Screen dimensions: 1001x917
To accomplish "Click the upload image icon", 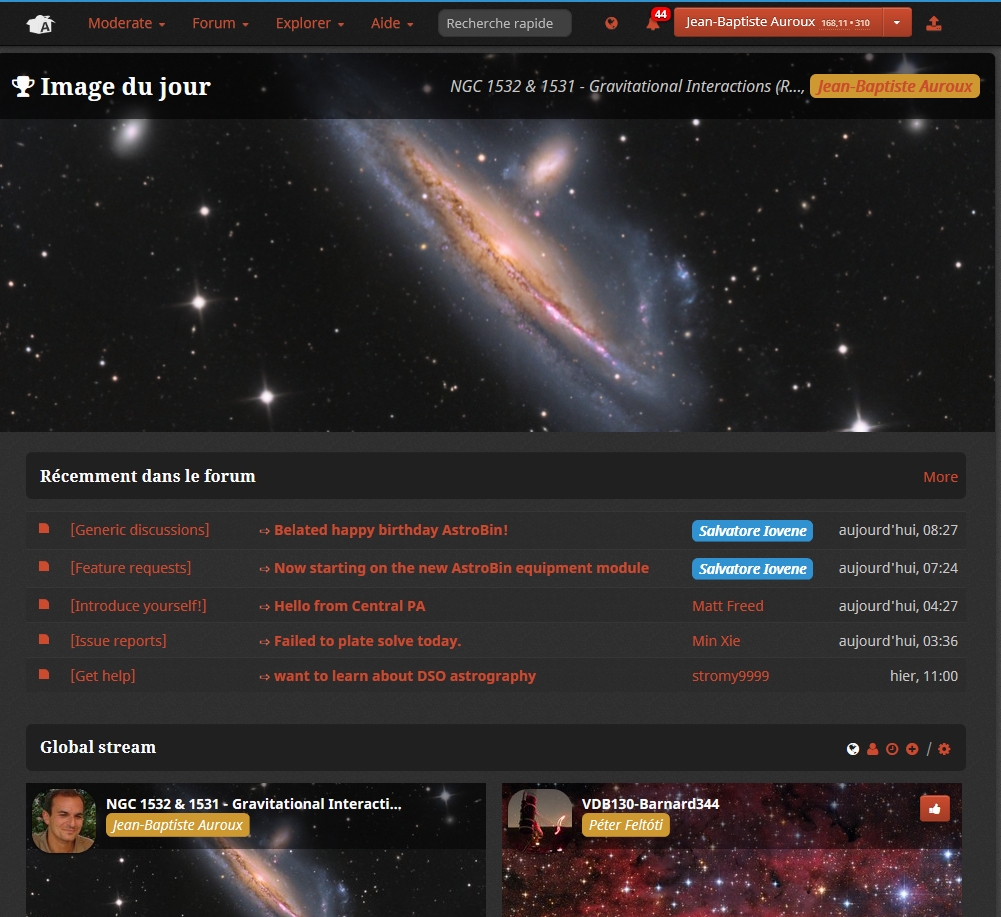I will click(933, 24).
